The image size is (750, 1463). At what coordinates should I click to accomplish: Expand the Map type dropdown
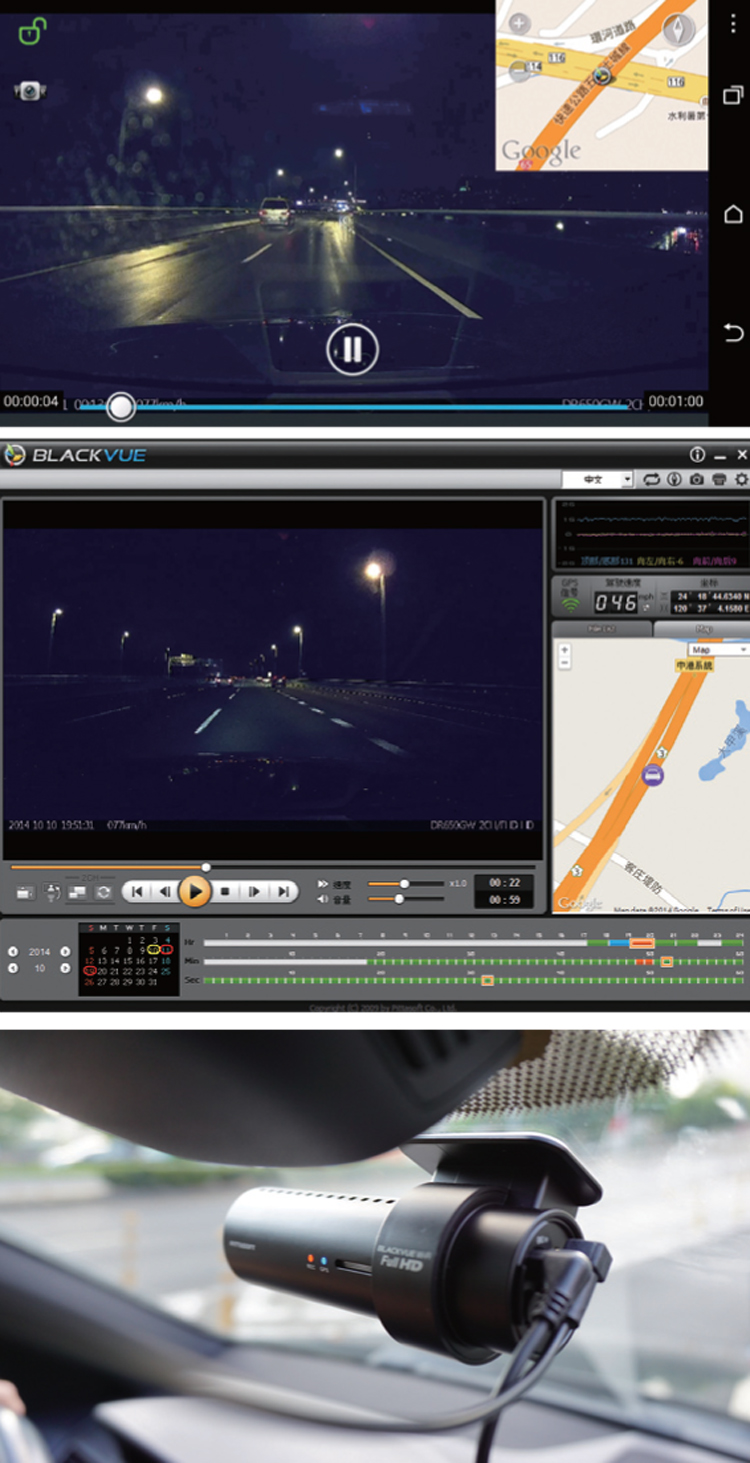point(718,650)
